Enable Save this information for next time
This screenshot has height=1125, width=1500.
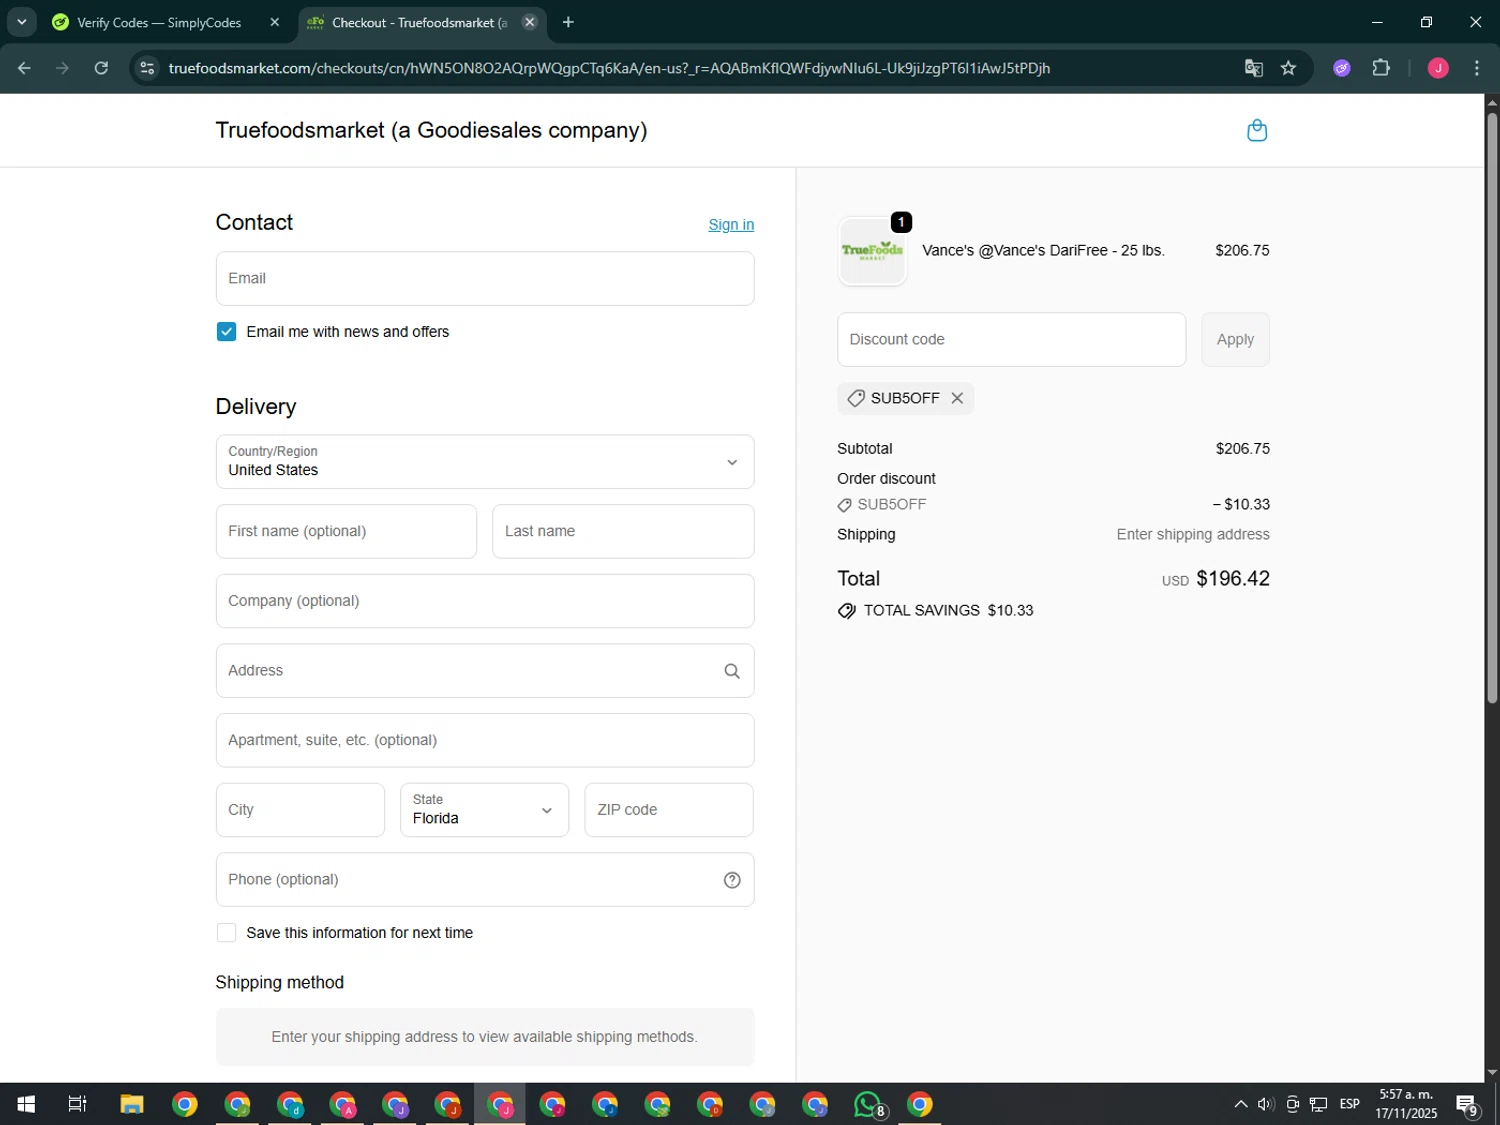click(x=227, y=933)
